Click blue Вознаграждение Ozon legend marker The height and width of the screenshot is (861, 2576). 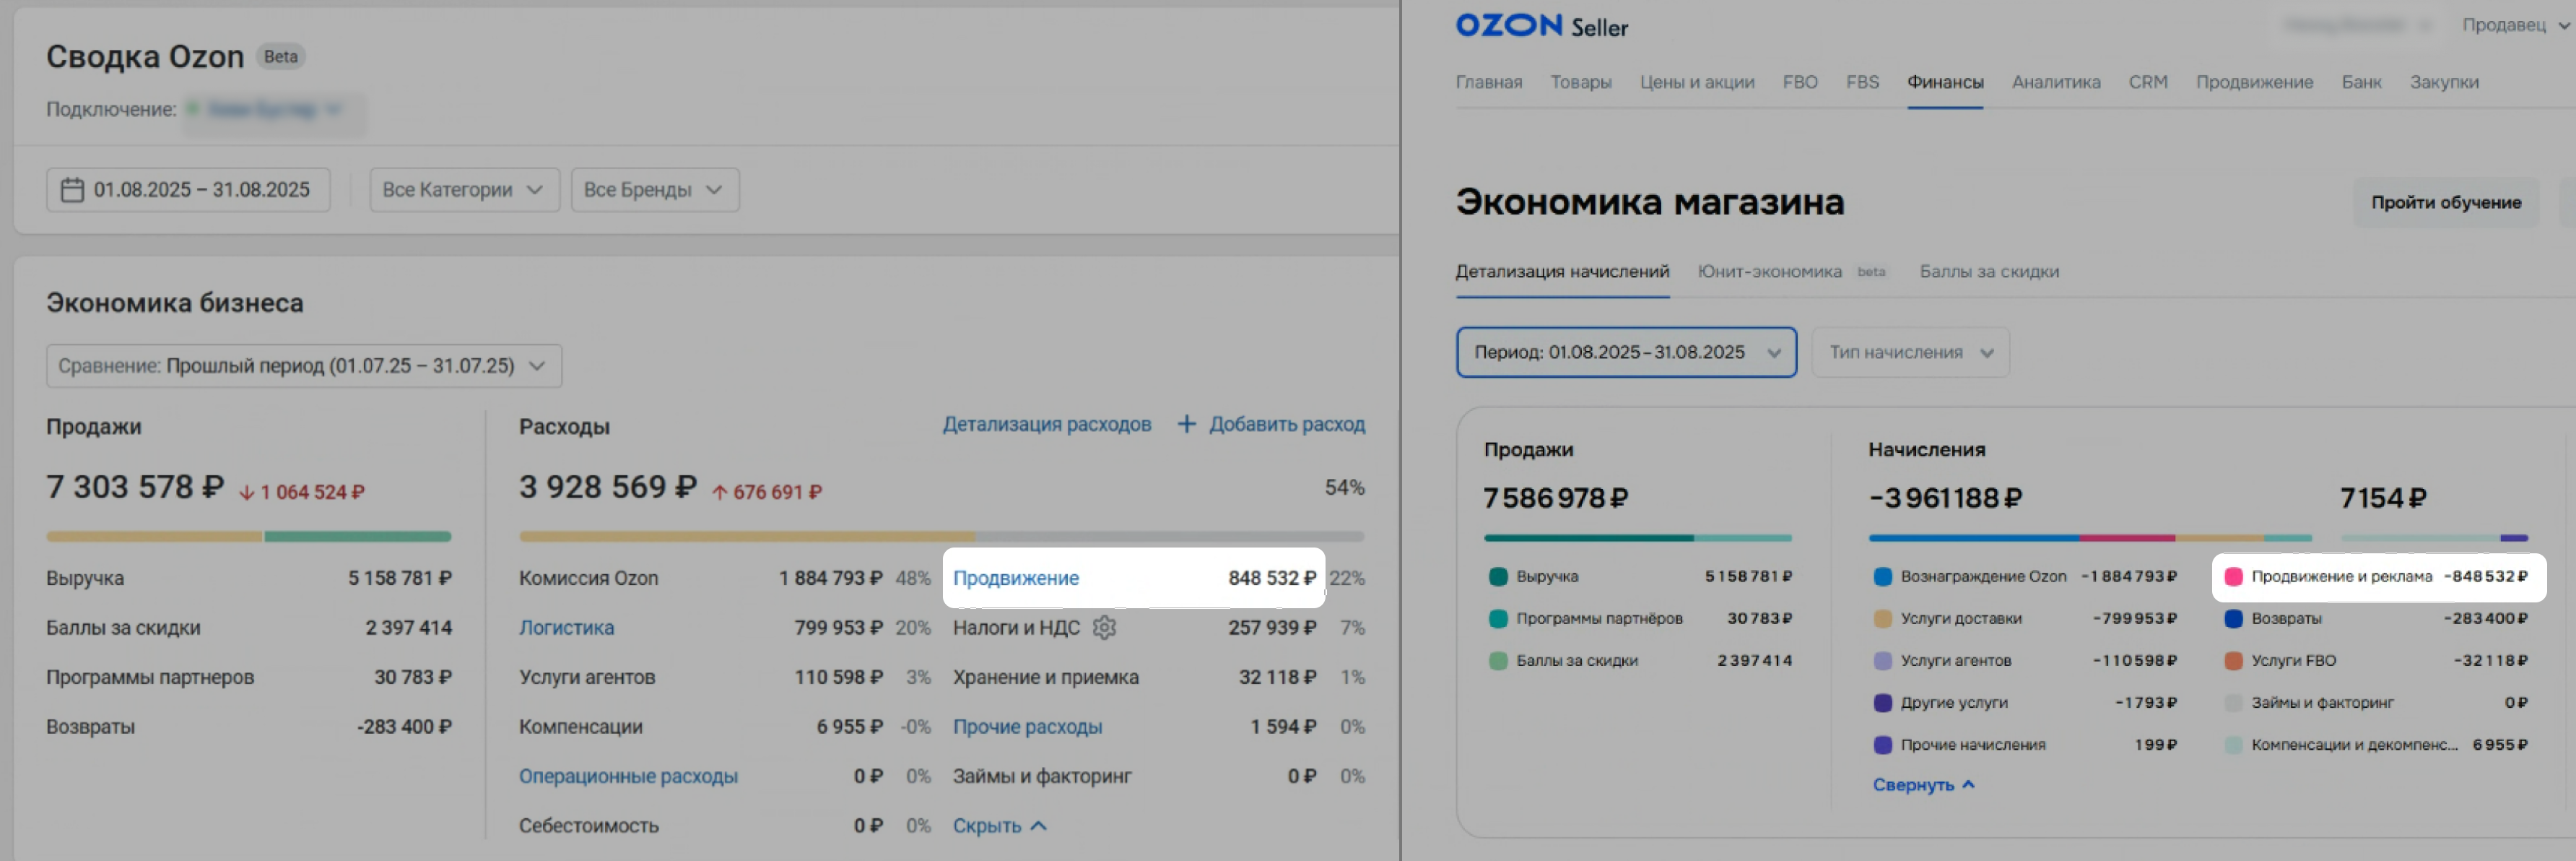[1882, 576]
